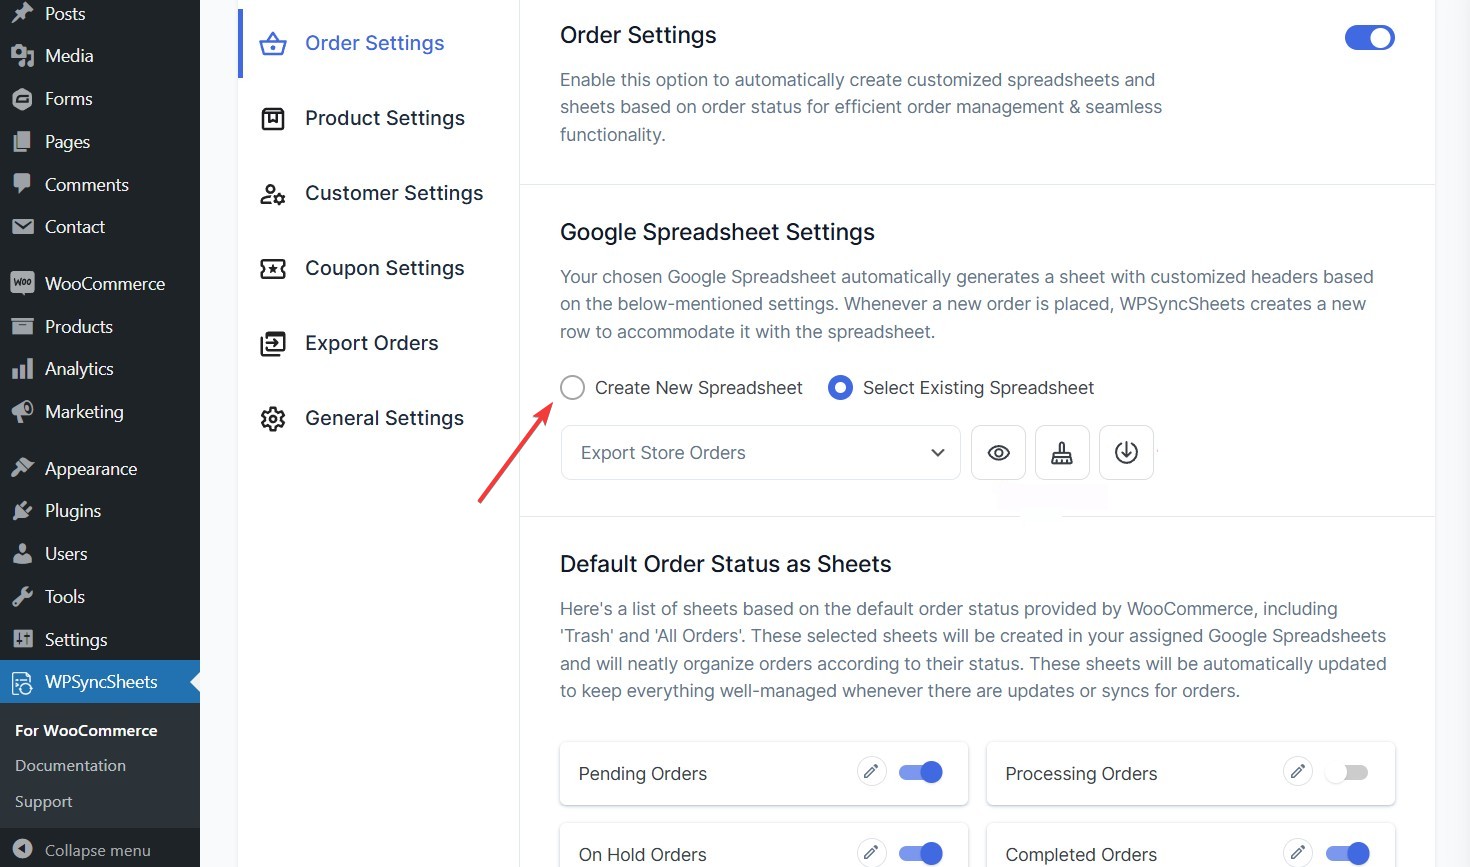Click the WooCommerce logo icon
This screenshot has width=1470, height=867.
(22, 283)
